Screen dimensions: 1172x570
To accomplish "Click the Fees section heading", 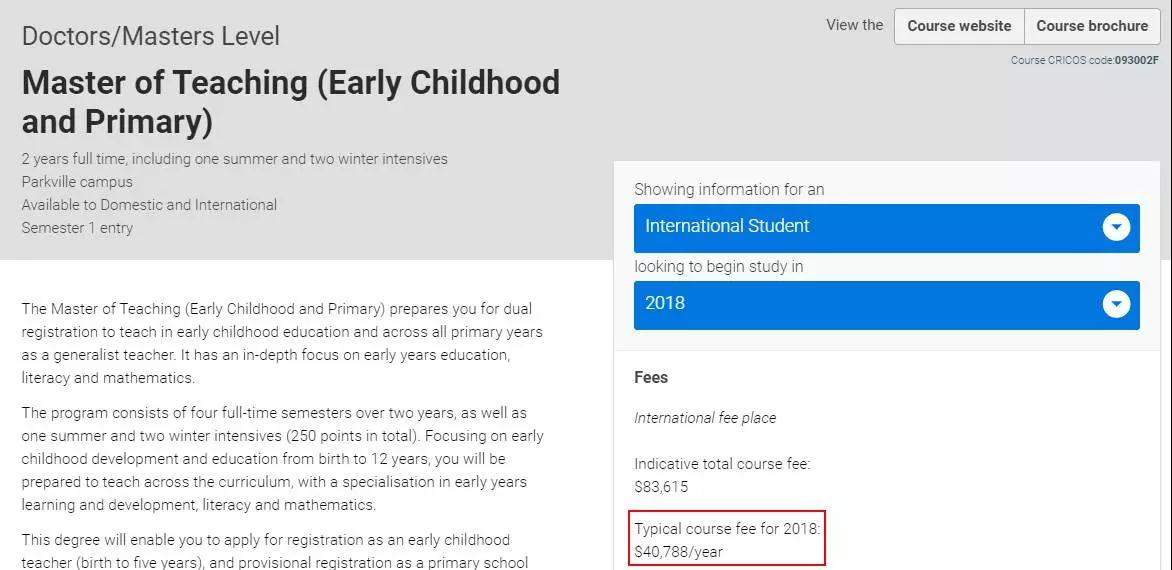I will click(651, 377).
